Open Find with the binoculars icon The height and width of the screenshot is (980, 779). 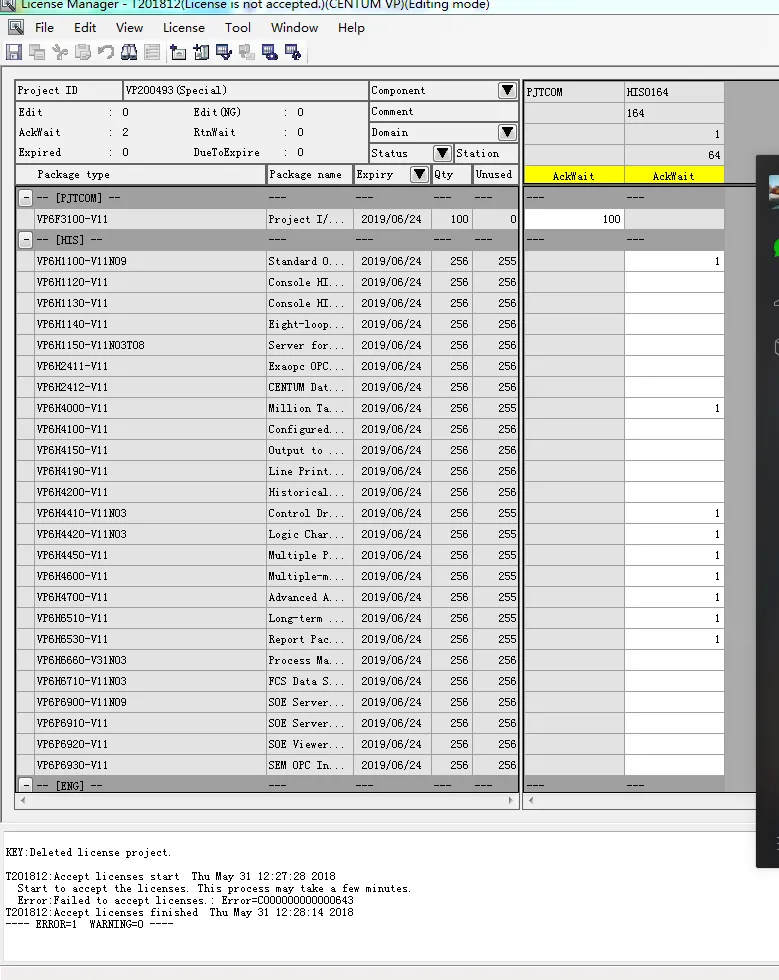pyautogui.click(x=129, y=52)
